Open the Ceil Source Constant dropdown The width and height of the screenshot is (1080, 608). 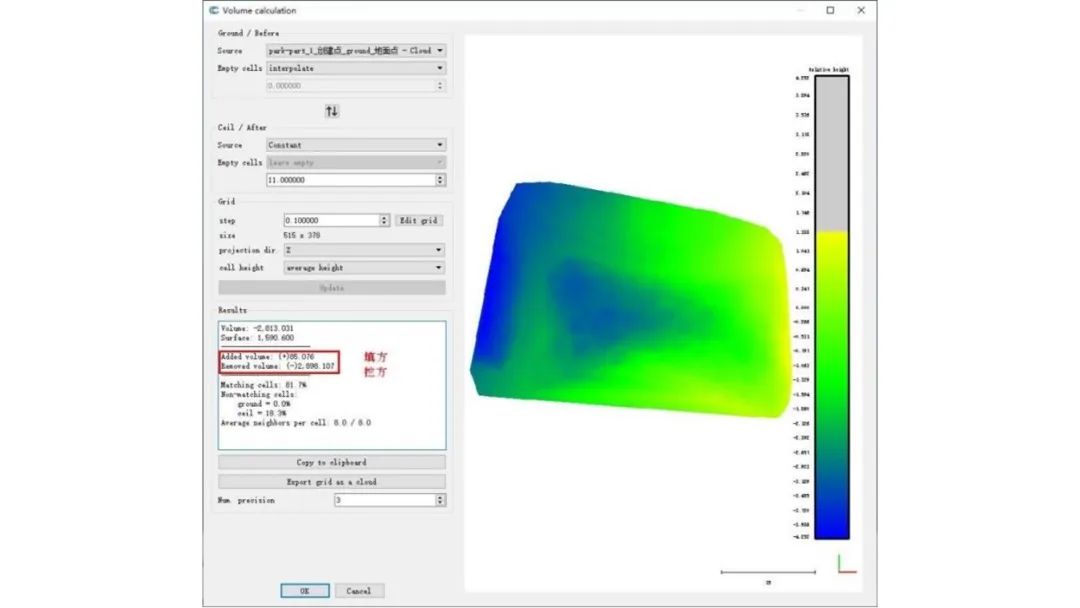(356, 145)
